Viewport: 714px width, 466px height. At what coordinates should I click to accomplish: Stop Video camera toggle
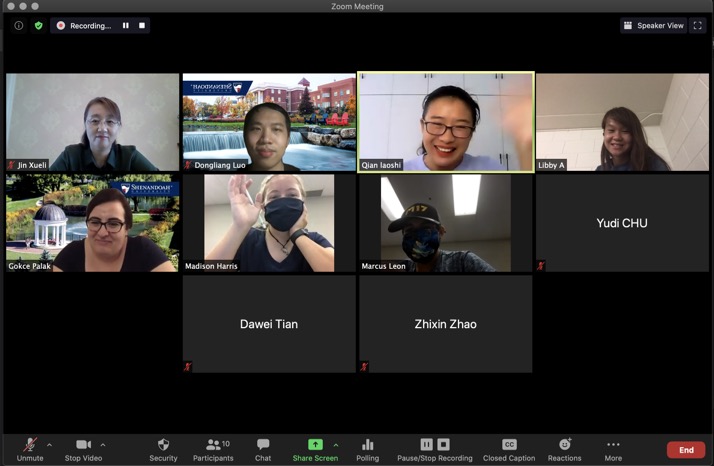click(x=83, y=450)
